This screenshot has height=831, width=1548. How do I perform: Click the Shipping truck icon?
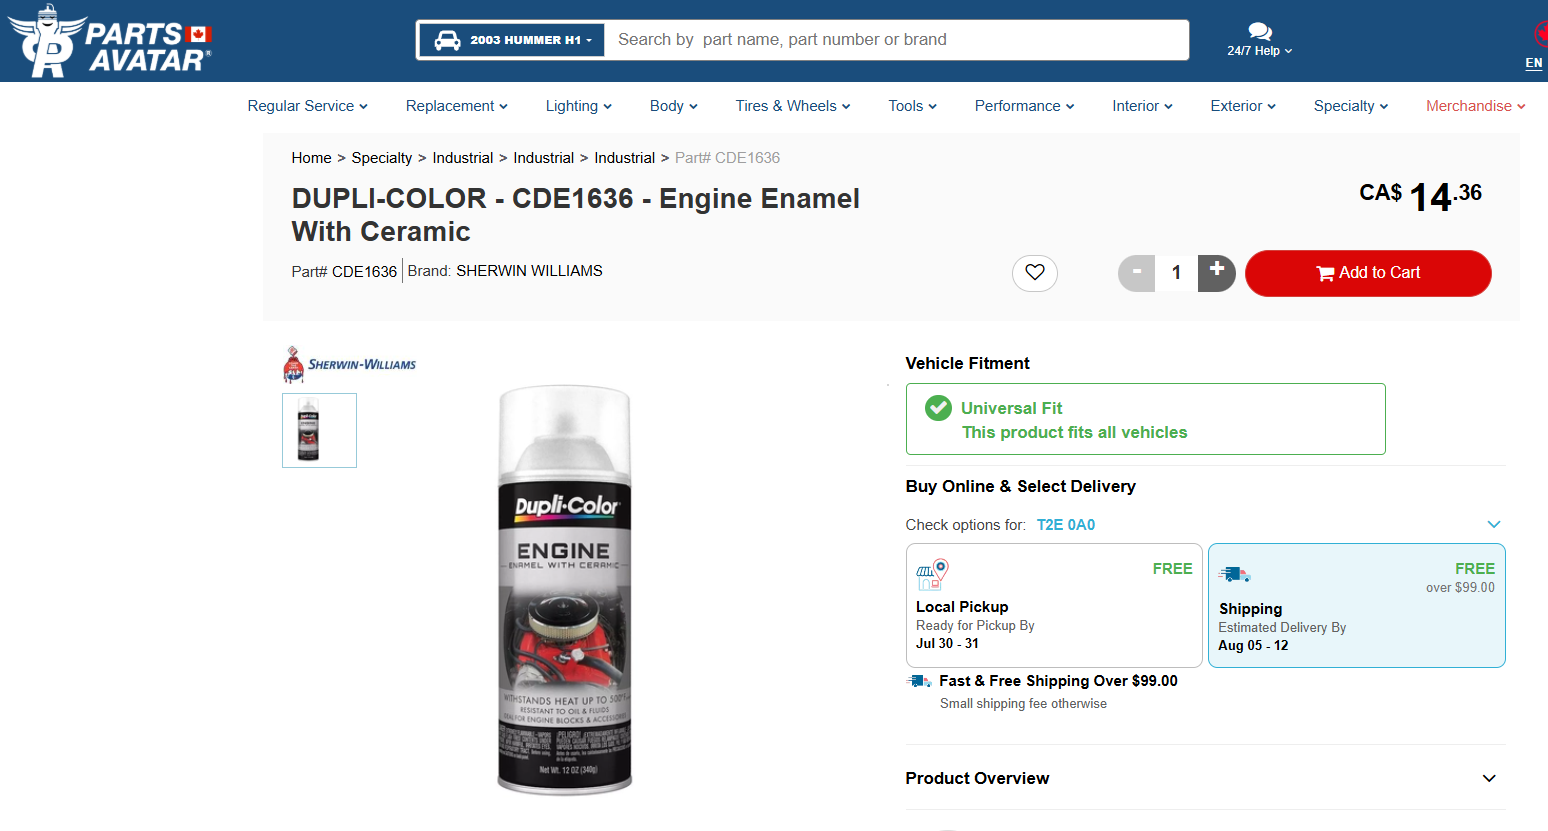click(1235, 574)
